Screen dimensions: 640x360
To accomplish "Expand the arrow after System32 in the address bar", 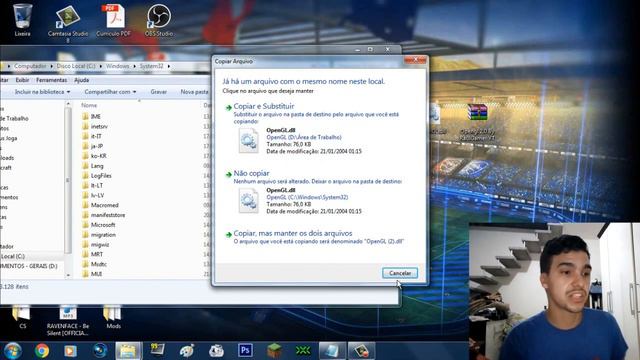I will [x=169, y=66].
